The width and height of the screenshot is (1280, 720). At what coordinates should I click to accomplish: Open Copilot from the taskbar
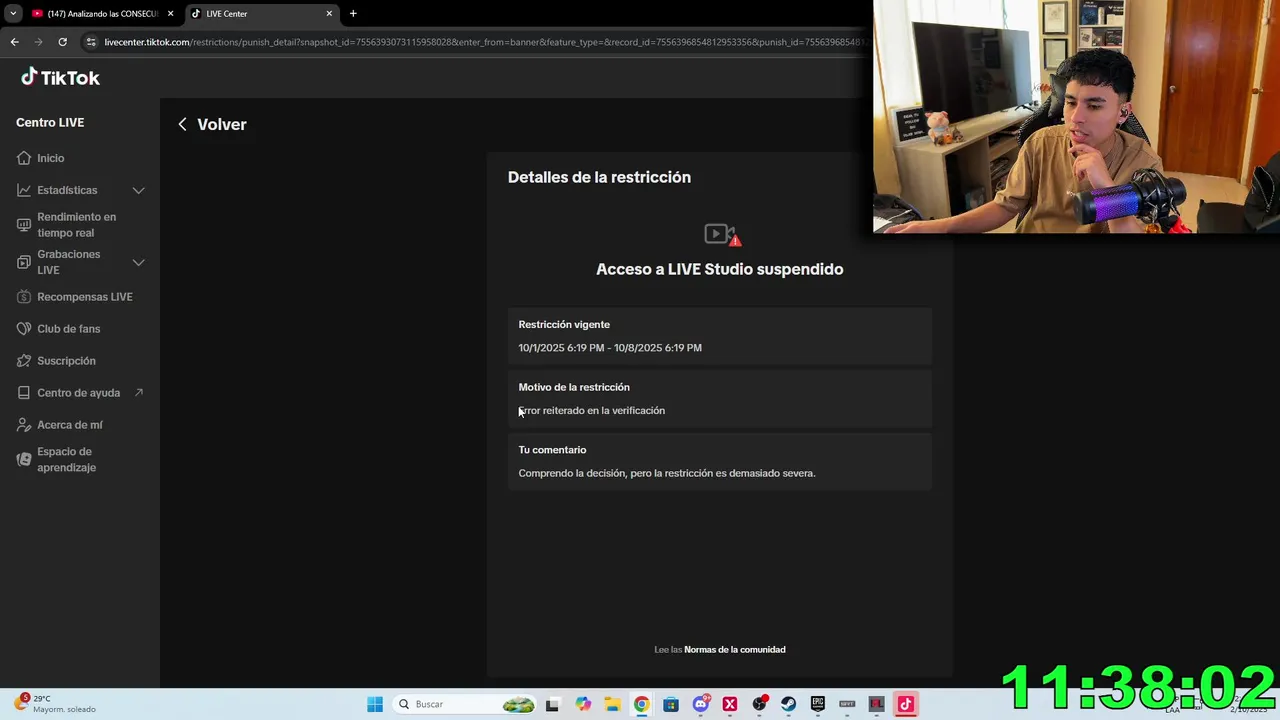pyautogui.click(x=583, y=704)
